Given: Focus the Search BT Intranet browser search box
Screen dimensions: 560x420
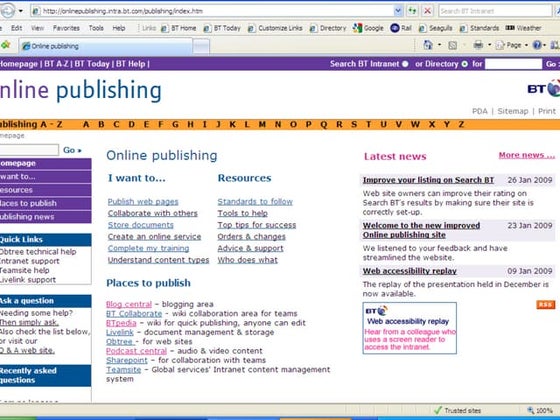Looking at the screenshot, I should pos(495,11).
